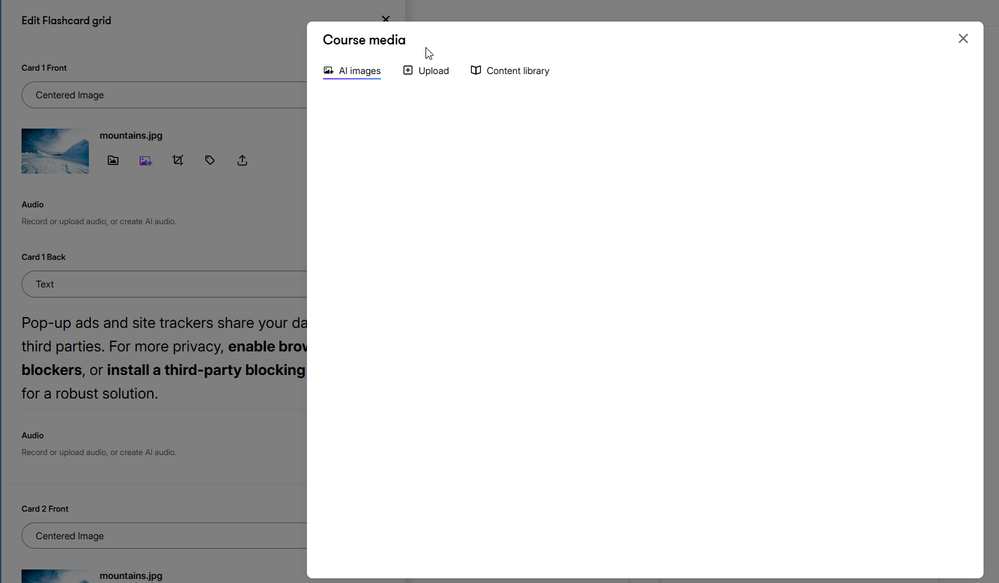Close the Edit Flashcard grid panel
Image resolution: width=999 pixels, height=583 pixels.
385,19
